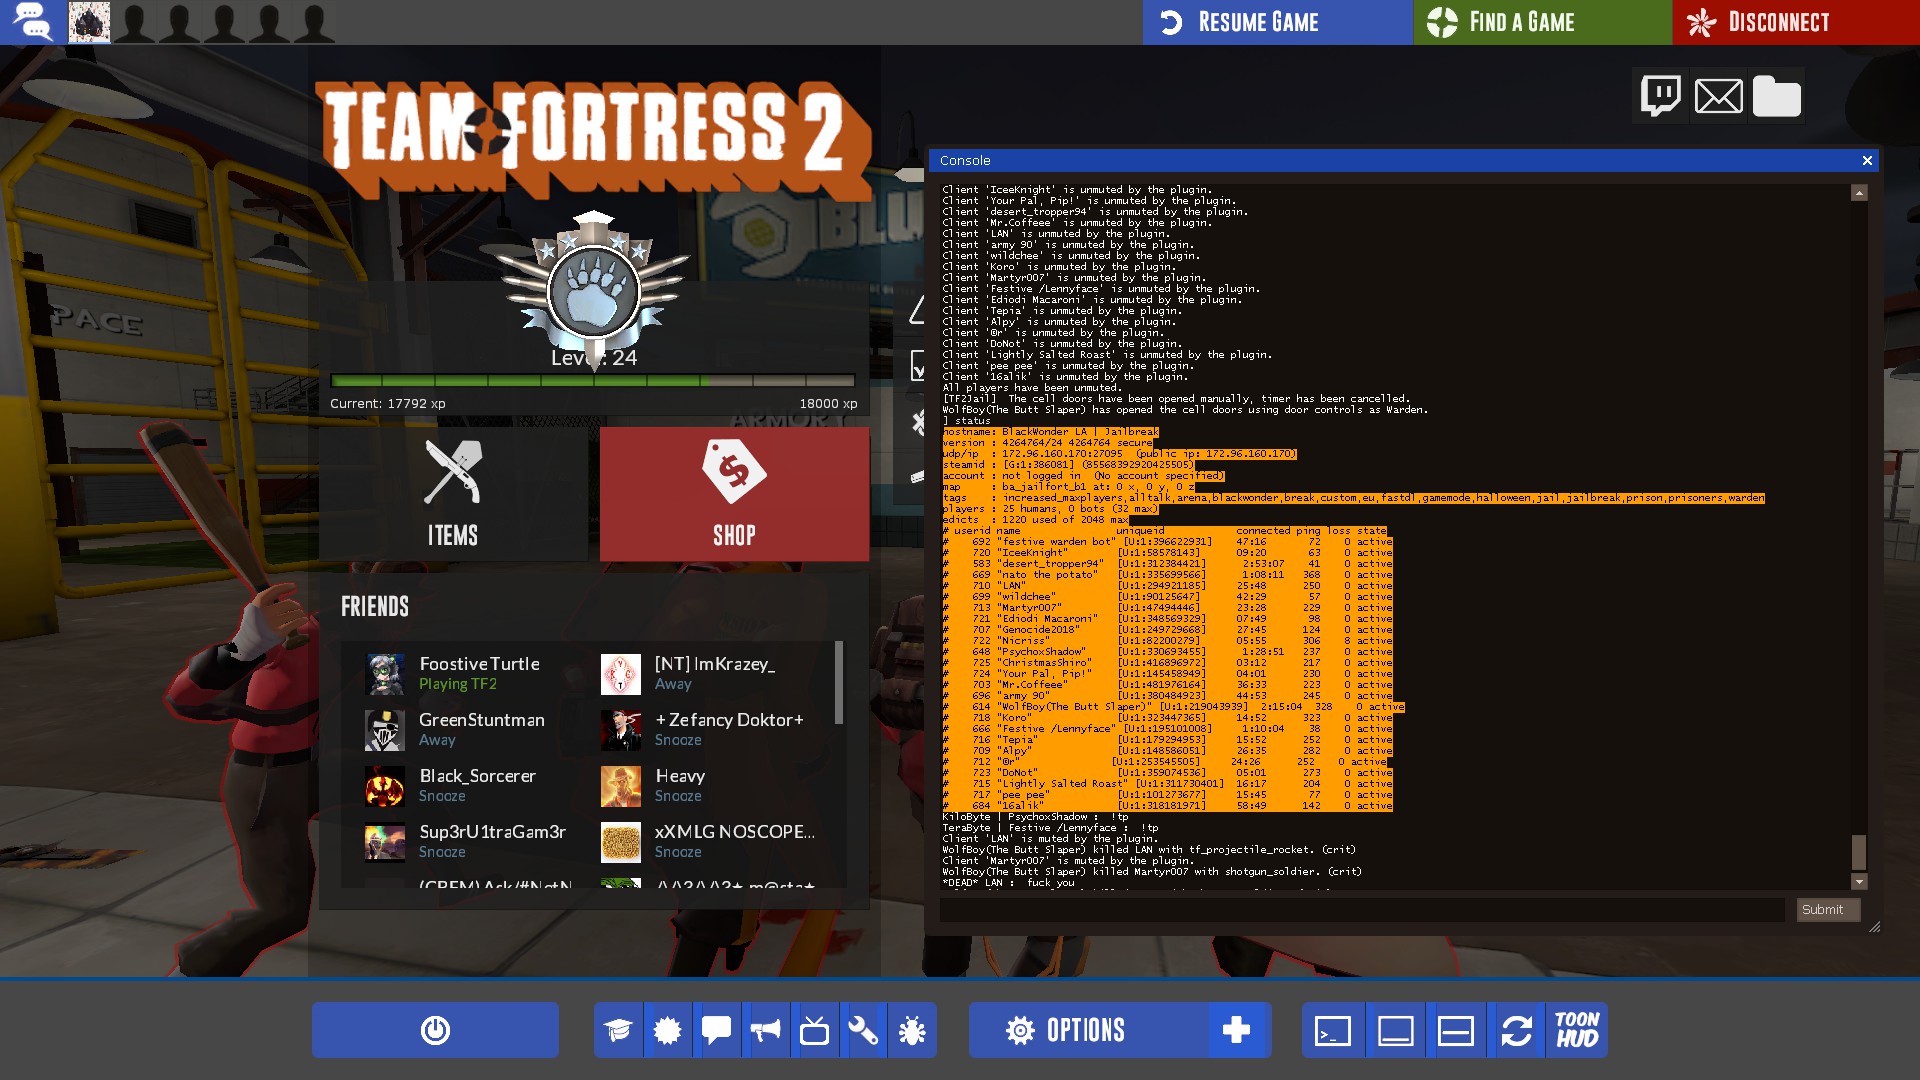Click console row 'WolfBoy(The Butt Slaper)' player entry

pos(1173,707)
